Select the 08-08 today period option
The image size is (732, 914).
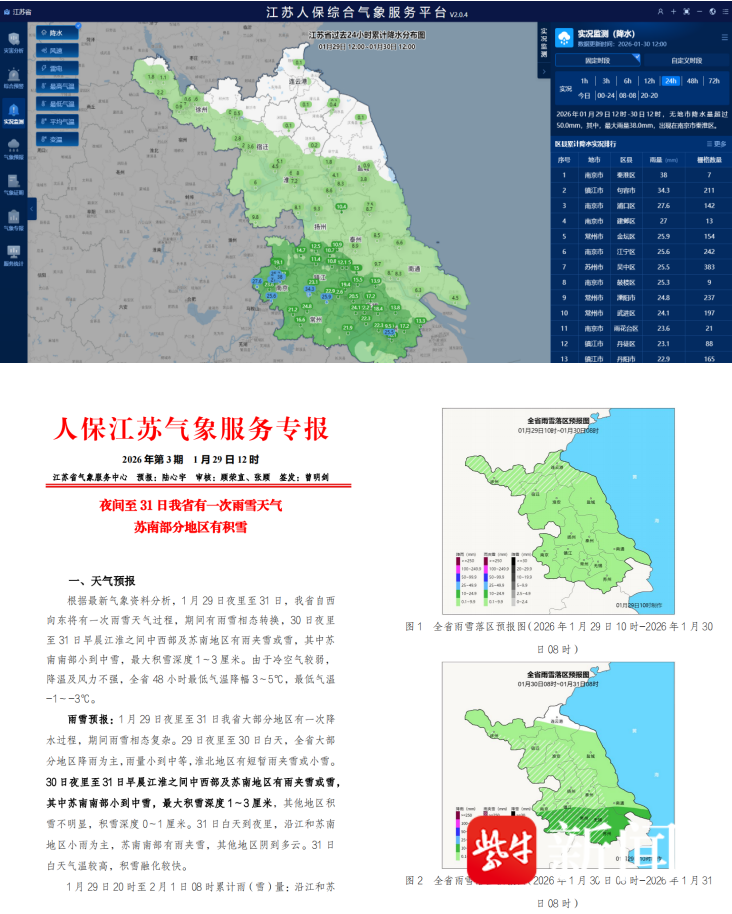pos(627,95)
